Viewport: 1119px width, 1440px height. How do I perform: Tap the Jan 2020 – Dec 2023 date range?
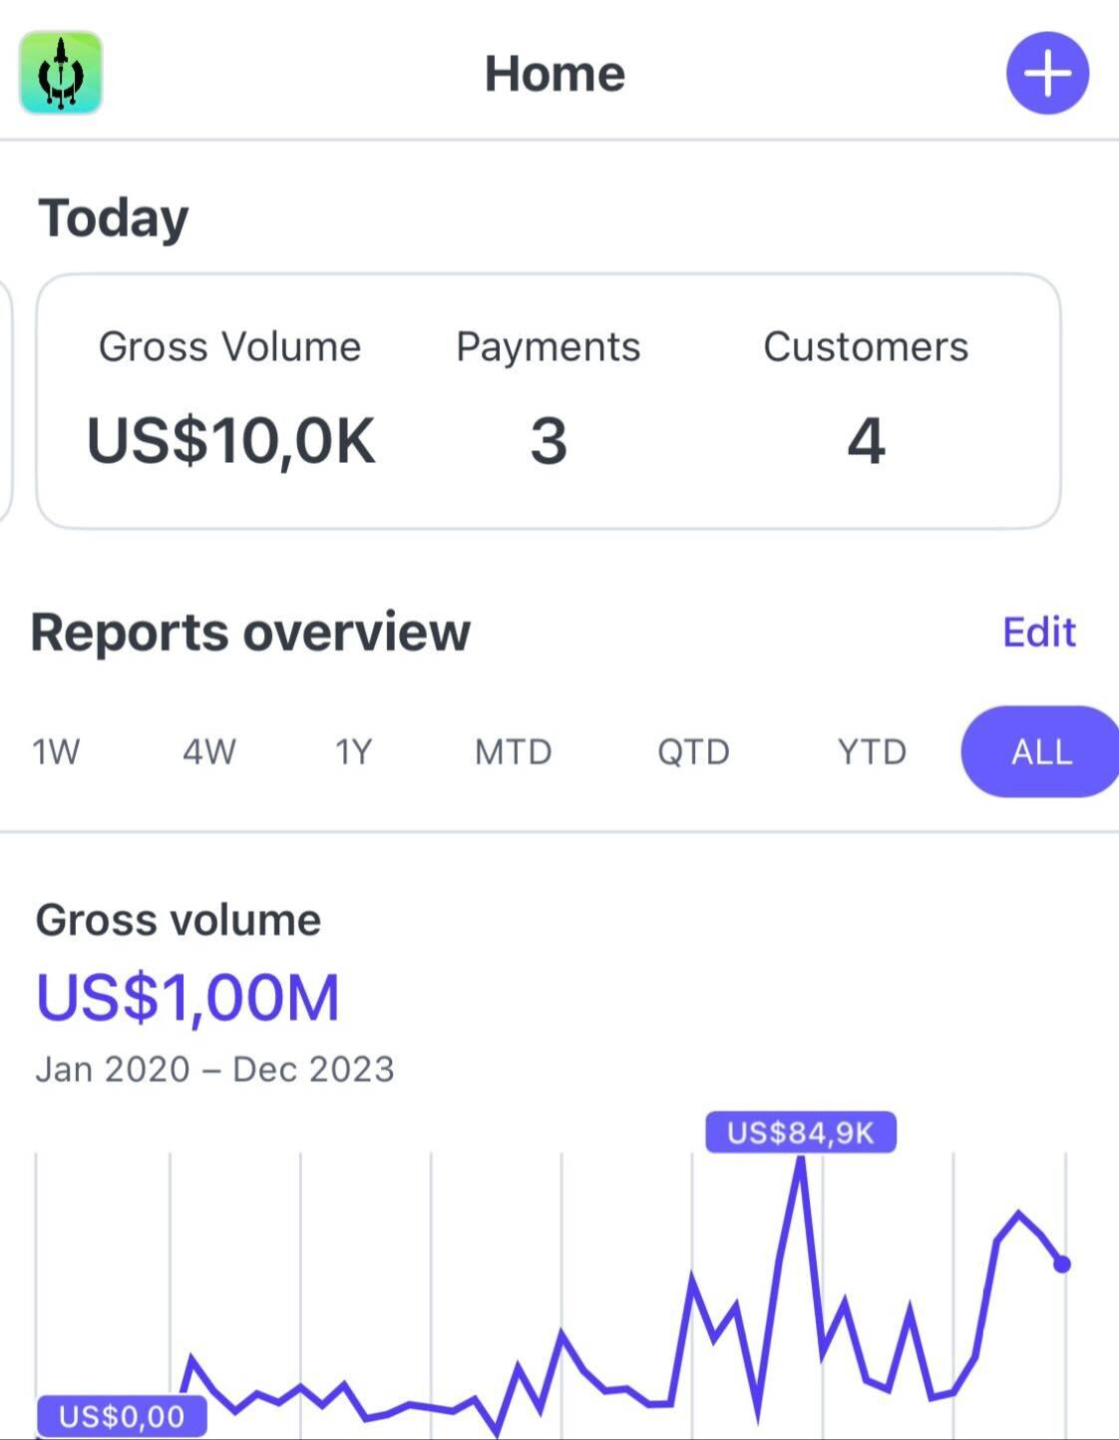[215, 1069]
